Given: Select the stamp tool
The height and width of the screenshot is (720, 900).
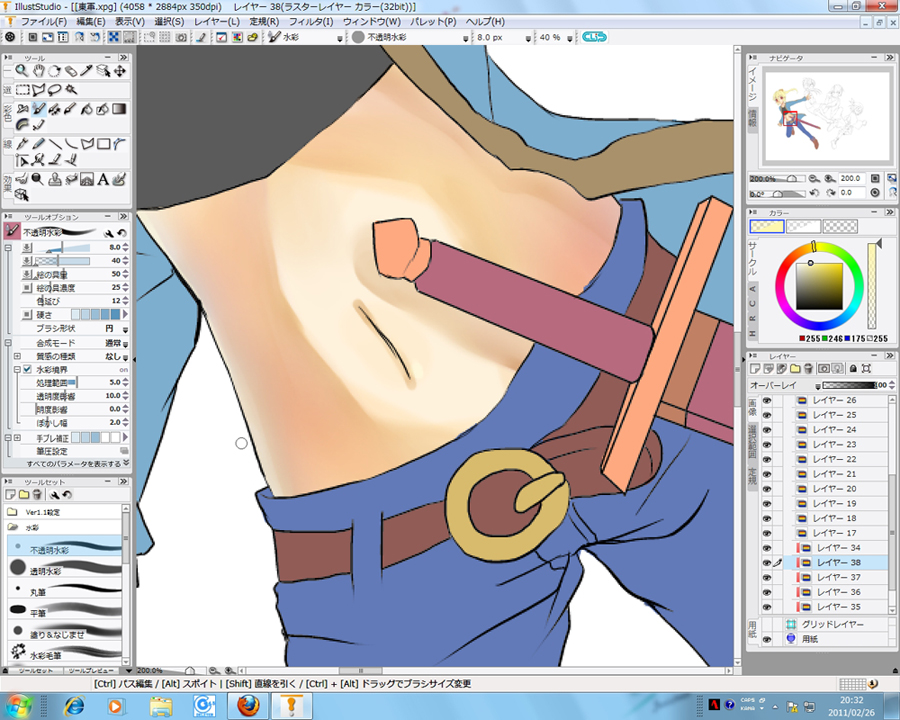Looking at the screenshot, I should [55, 180].
